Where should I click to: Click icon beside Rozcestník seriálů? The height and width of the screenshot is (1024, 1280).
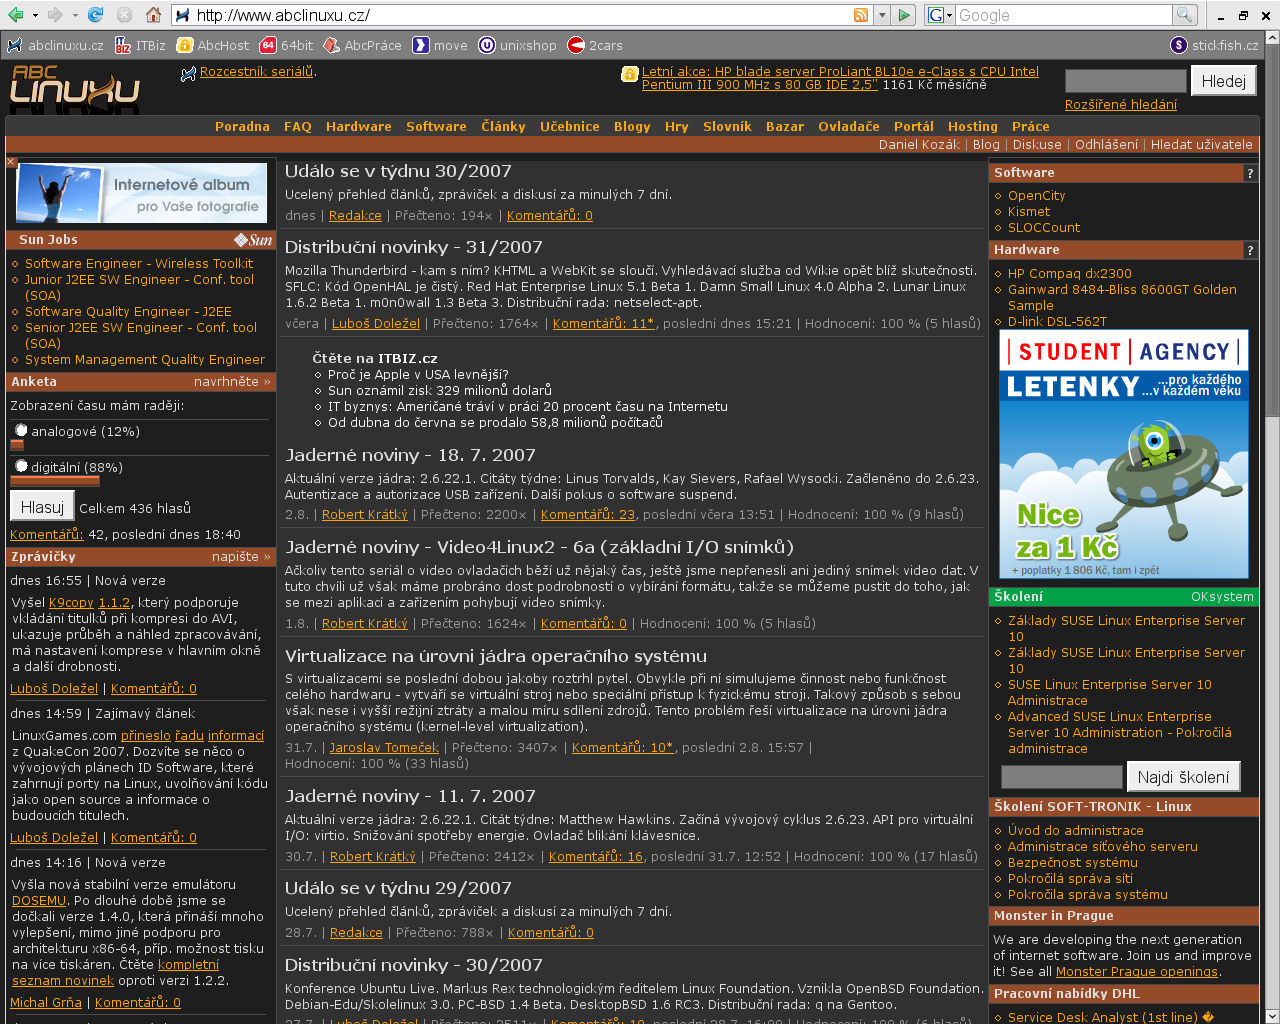tap(188, 73)
